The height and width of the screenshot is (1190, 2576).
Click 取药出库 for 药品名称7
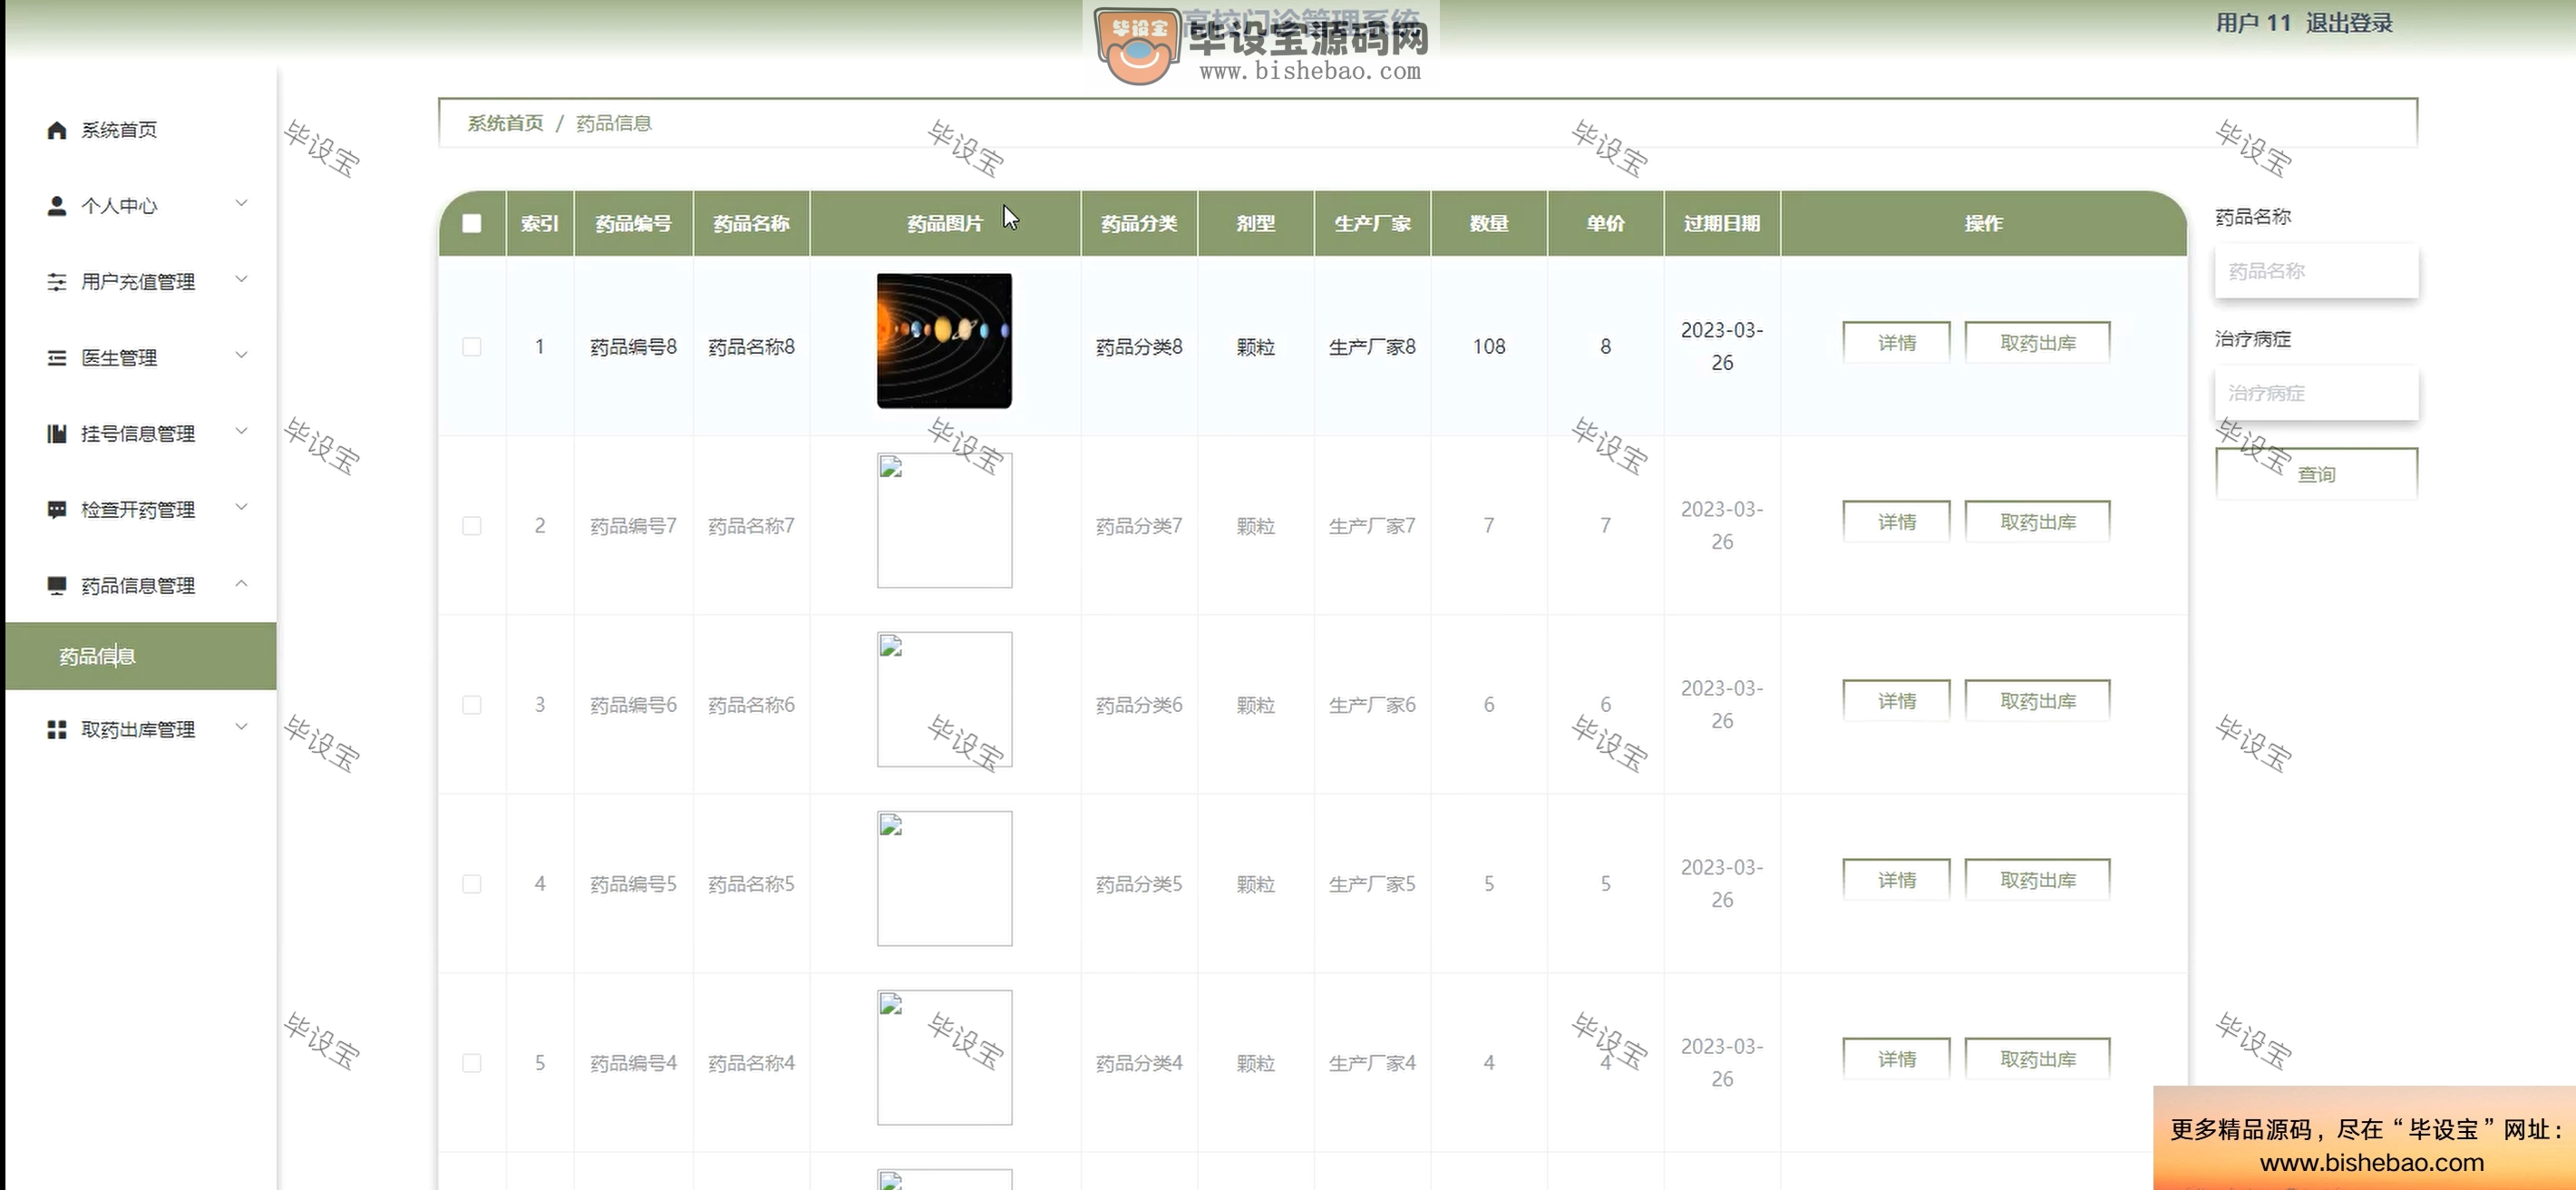pos(2037,522)
